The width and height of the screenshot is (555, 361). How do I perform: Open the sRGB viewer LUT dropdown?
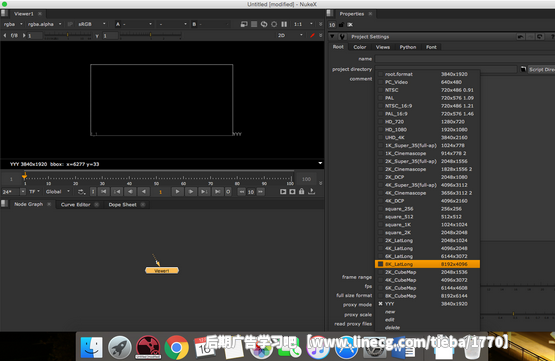pyautogui.click(x=91, y=24)
